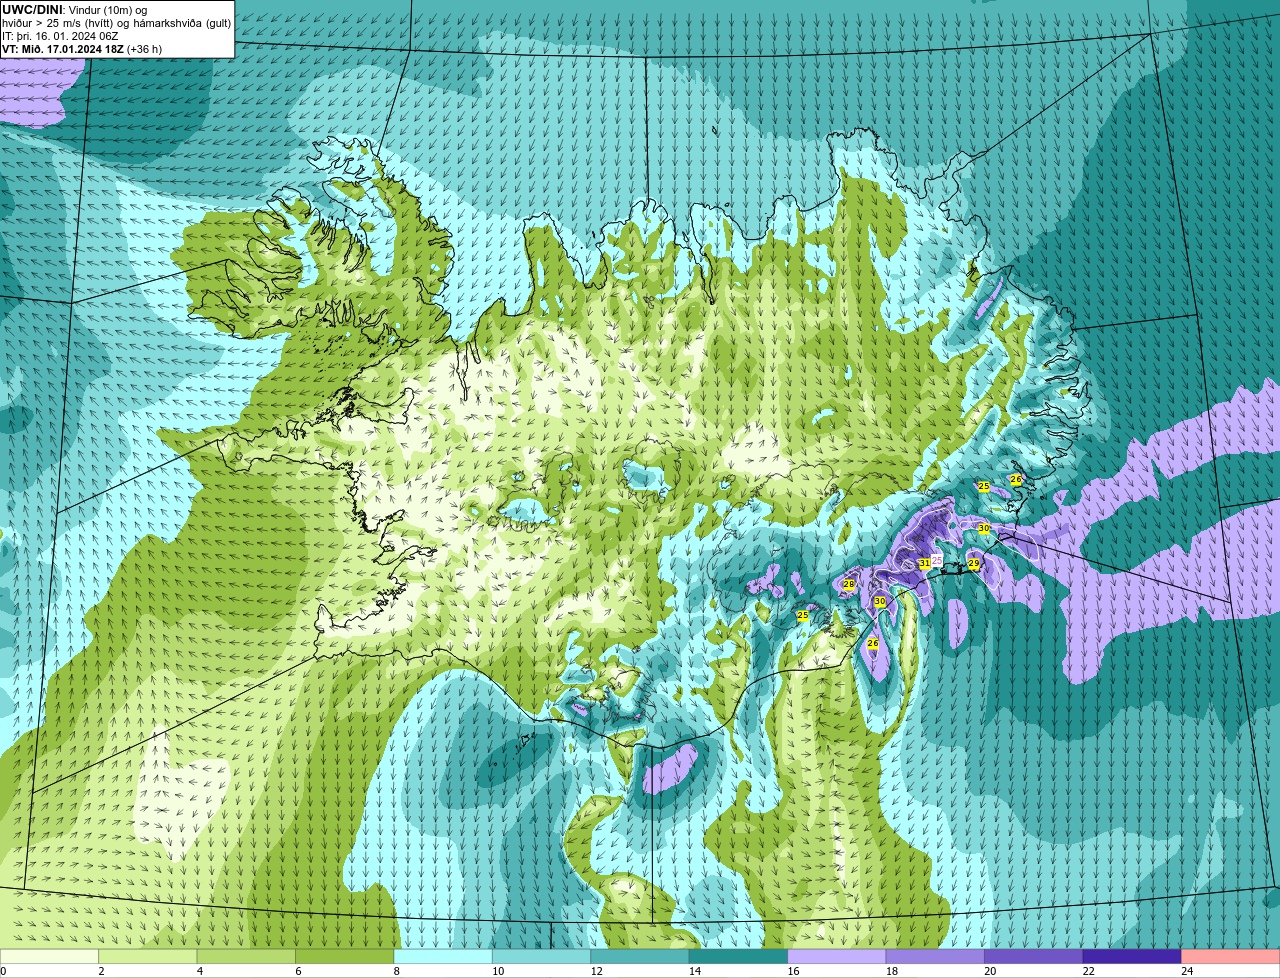Click the 10–12 m/s aqua swatch
Image resolution: width=1280 pixels, height=978 pixels.
pyautogui.click(x=543, y=956)
